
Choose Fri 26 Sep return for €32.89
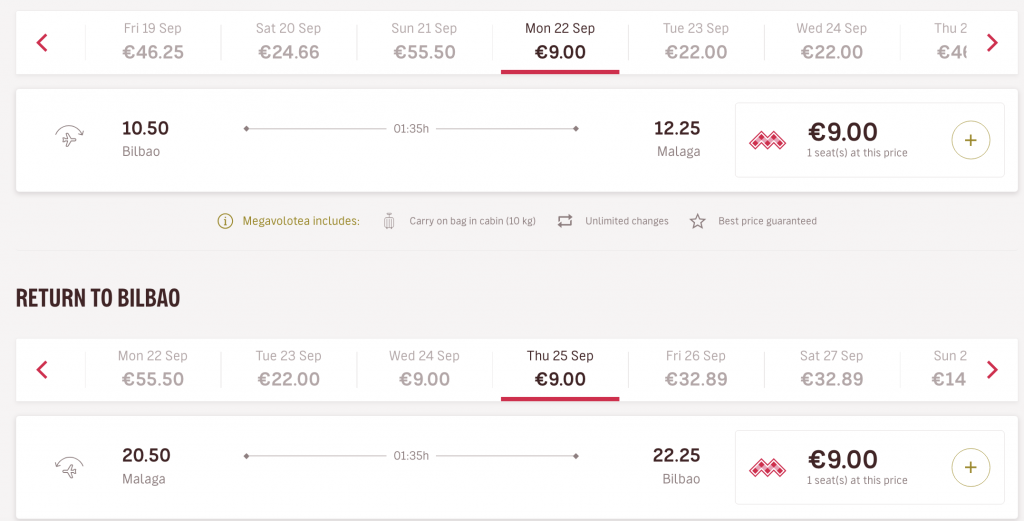pos(696,370)
